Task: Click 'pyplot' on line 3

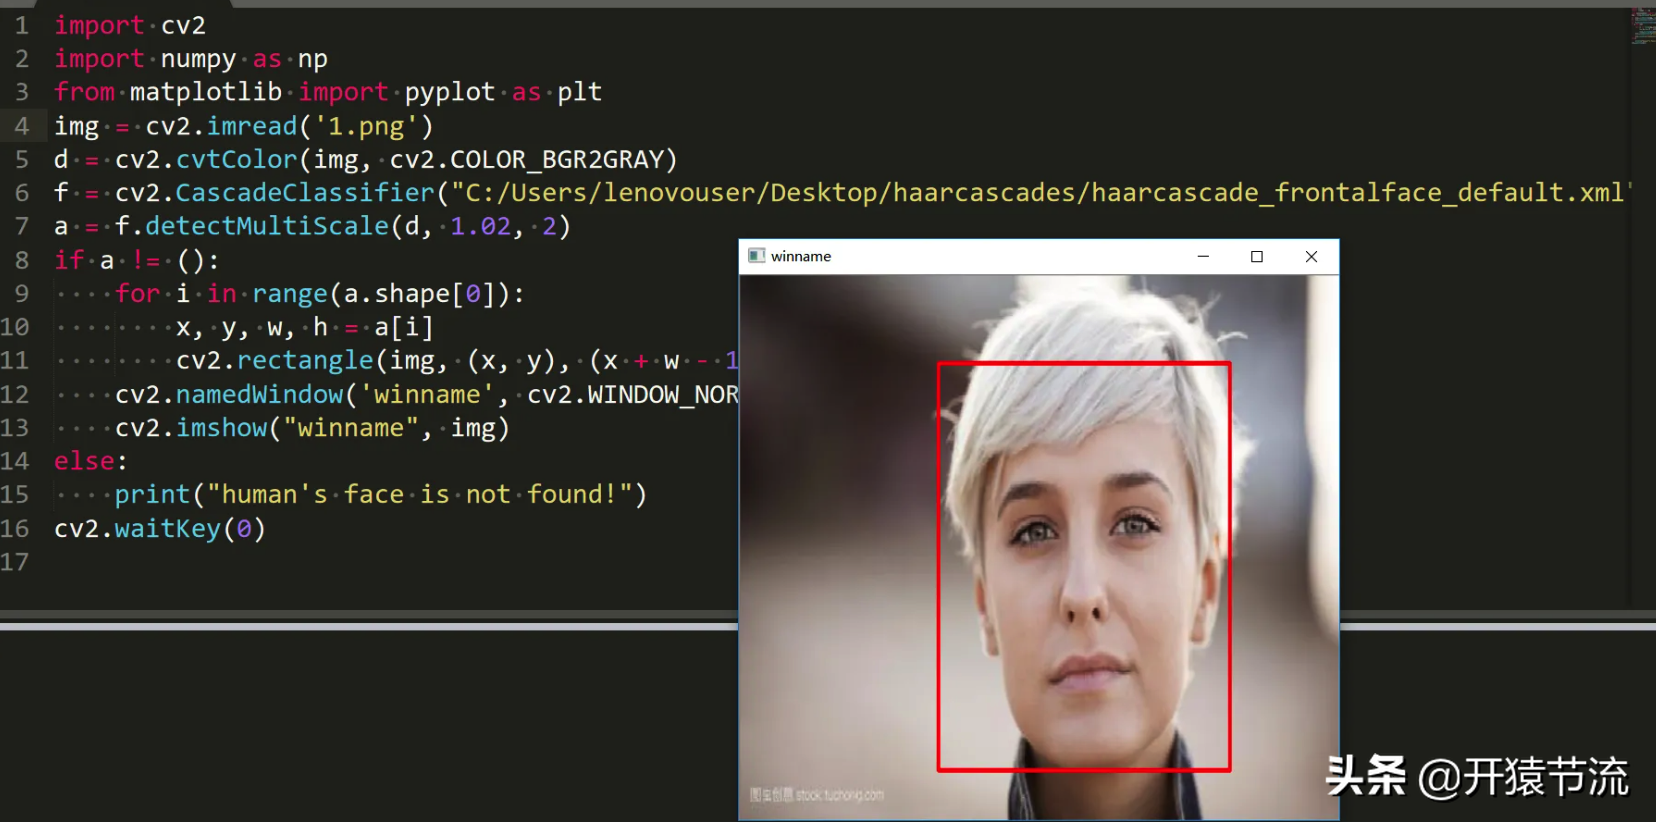Action: point(450,92)
